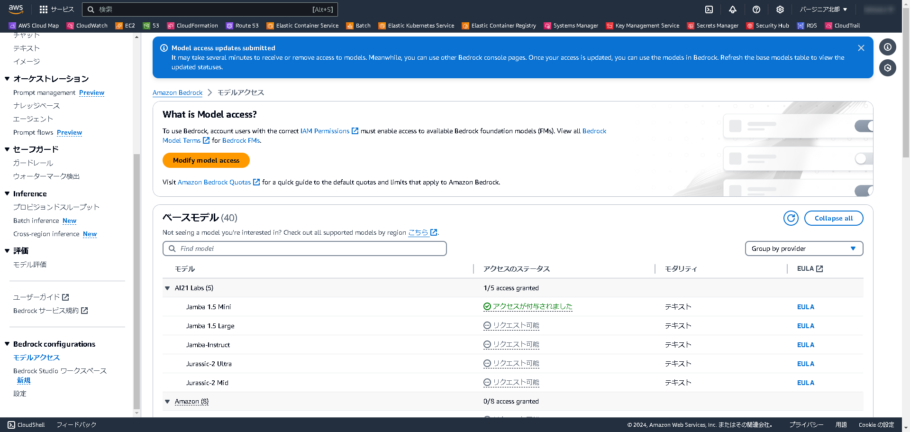Click アクセスが付与されました status for Jamba 1.5 Mini
910x432 pixels.
coord(528,307)
